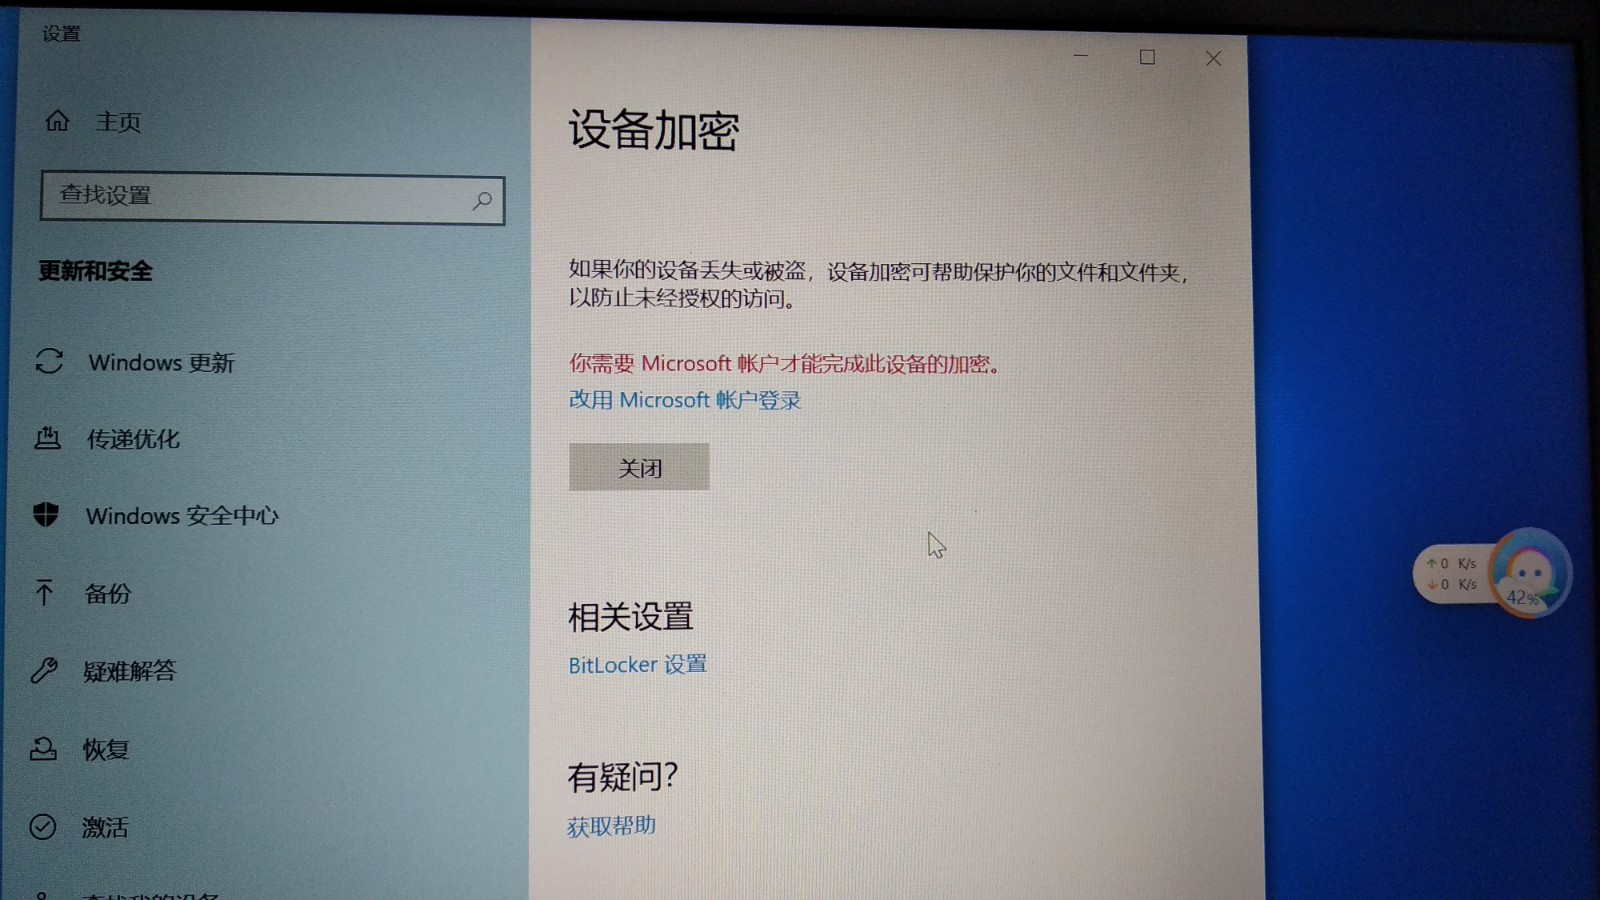
Task: Click the 相关设置 heading
Action: pos(630,617)
